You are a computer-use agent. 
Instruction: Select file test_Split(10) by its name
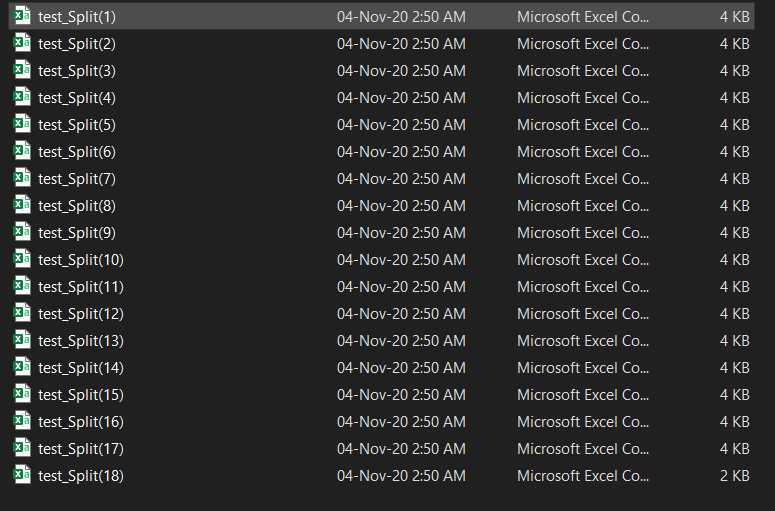81,259
